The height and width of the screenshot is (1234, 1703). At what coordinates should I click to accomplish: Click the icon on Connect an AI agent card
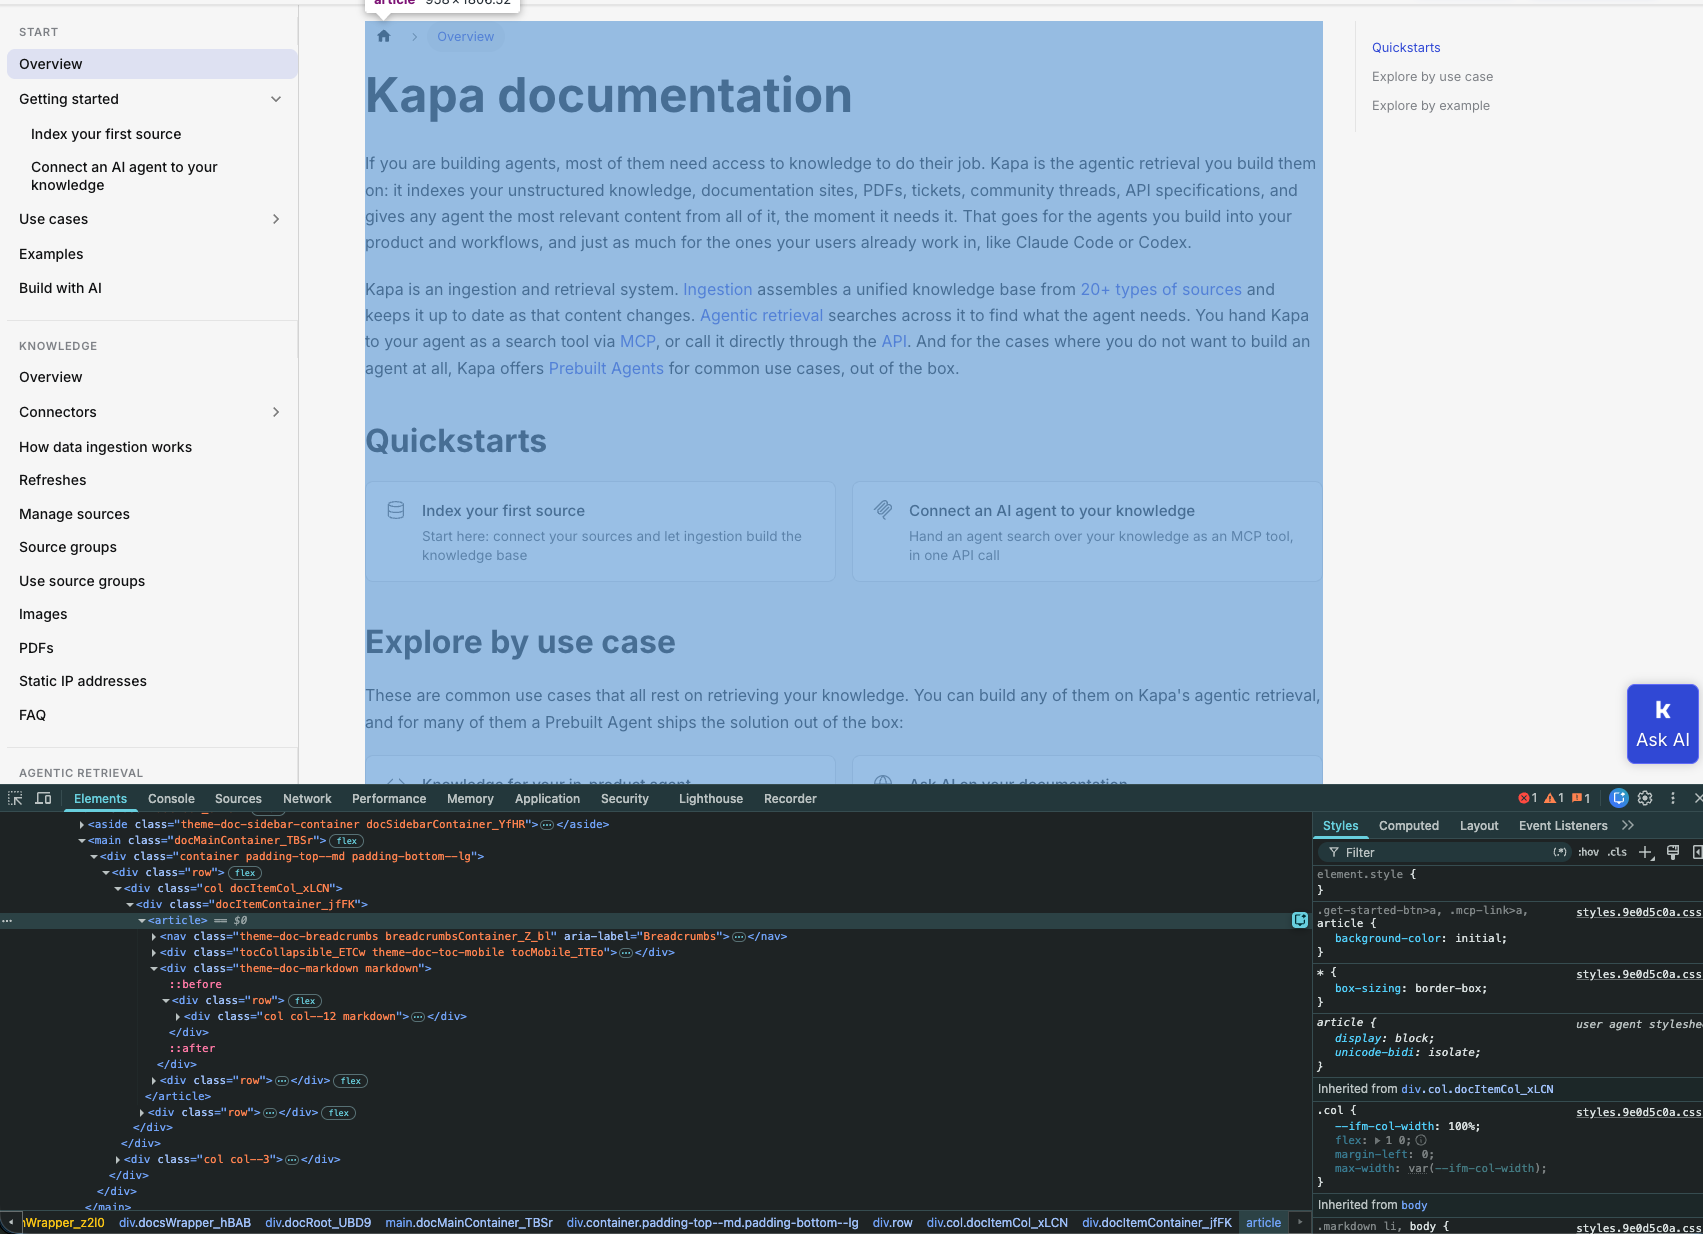(883, 510)
